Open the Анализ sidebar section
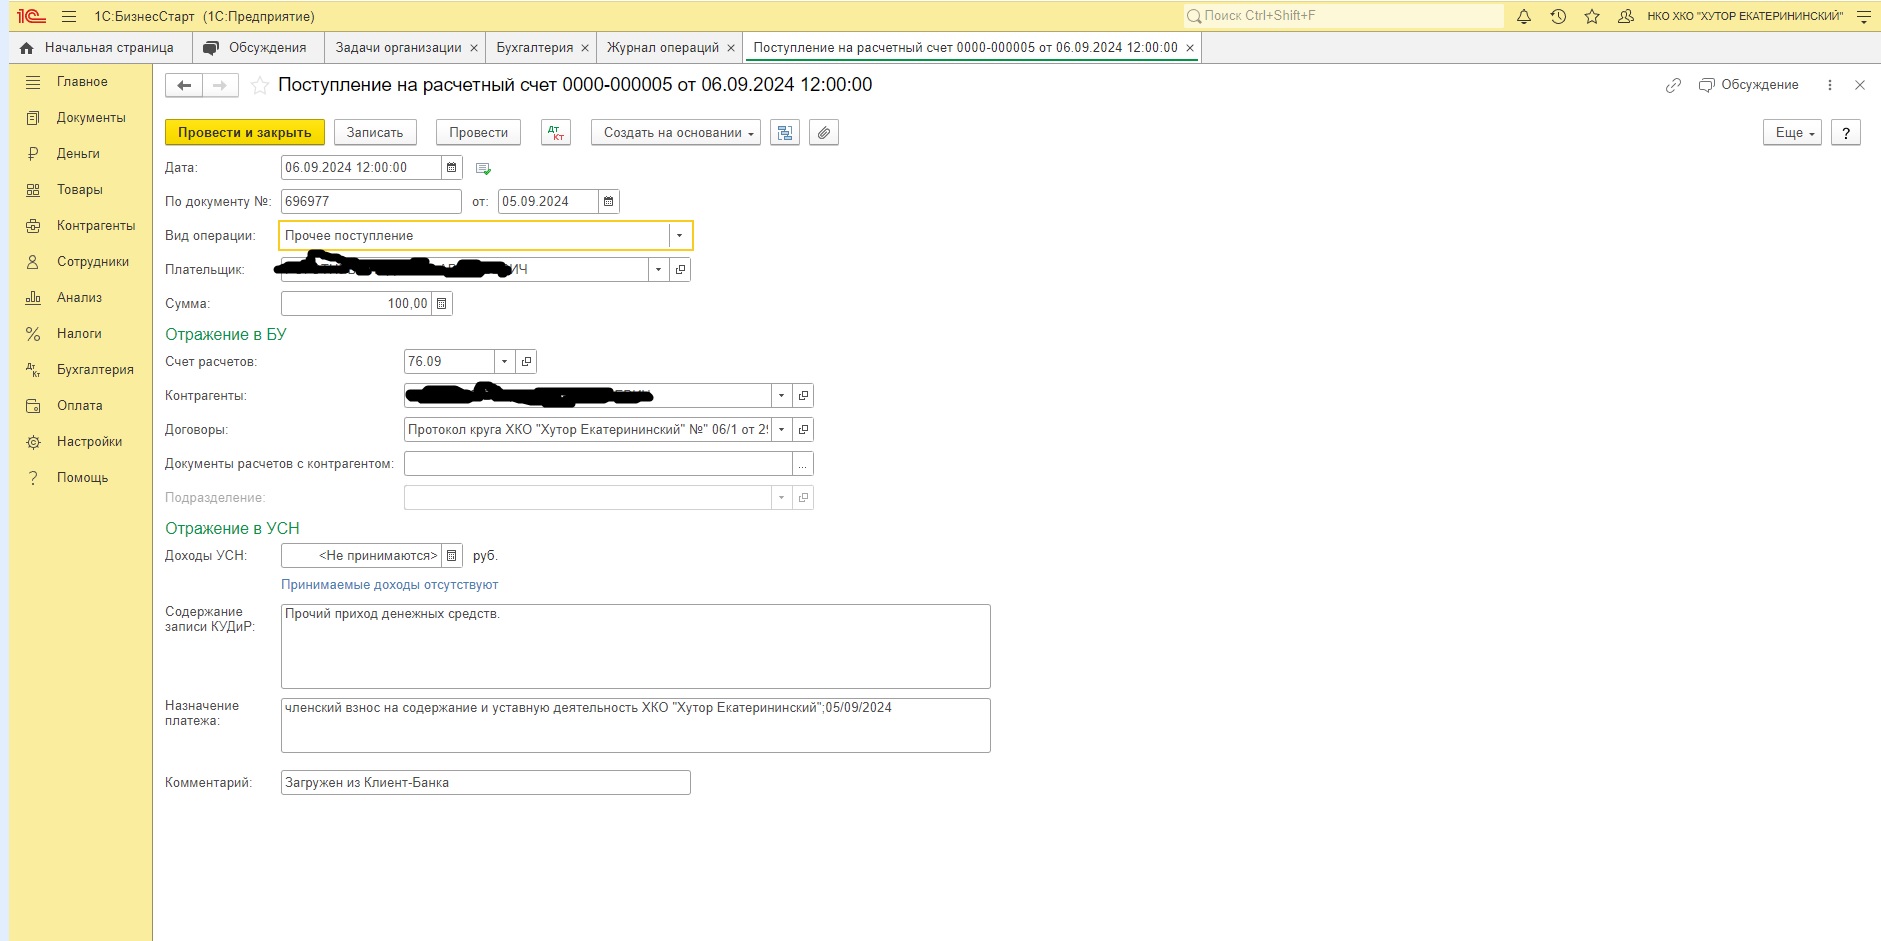Screen dimensions: 1881x941 coord(82,298)
